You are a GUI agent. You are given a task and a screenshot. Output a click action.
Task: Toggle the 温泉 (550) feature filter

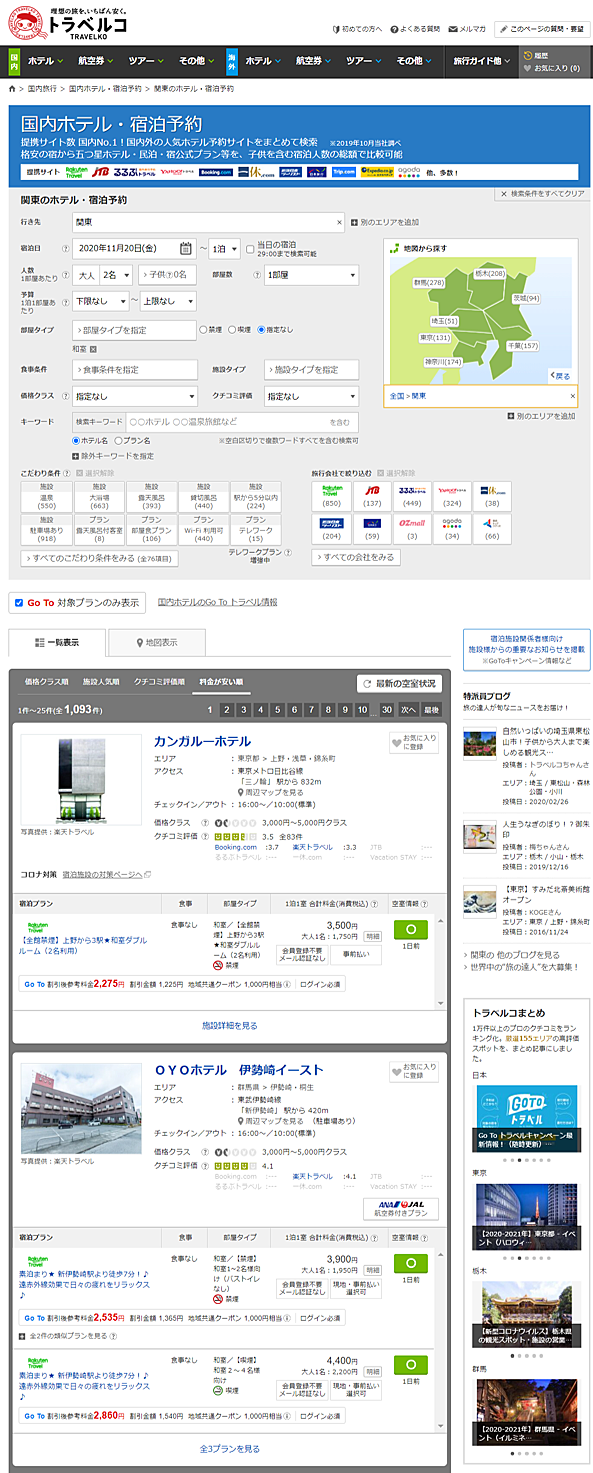click(46, 496)
